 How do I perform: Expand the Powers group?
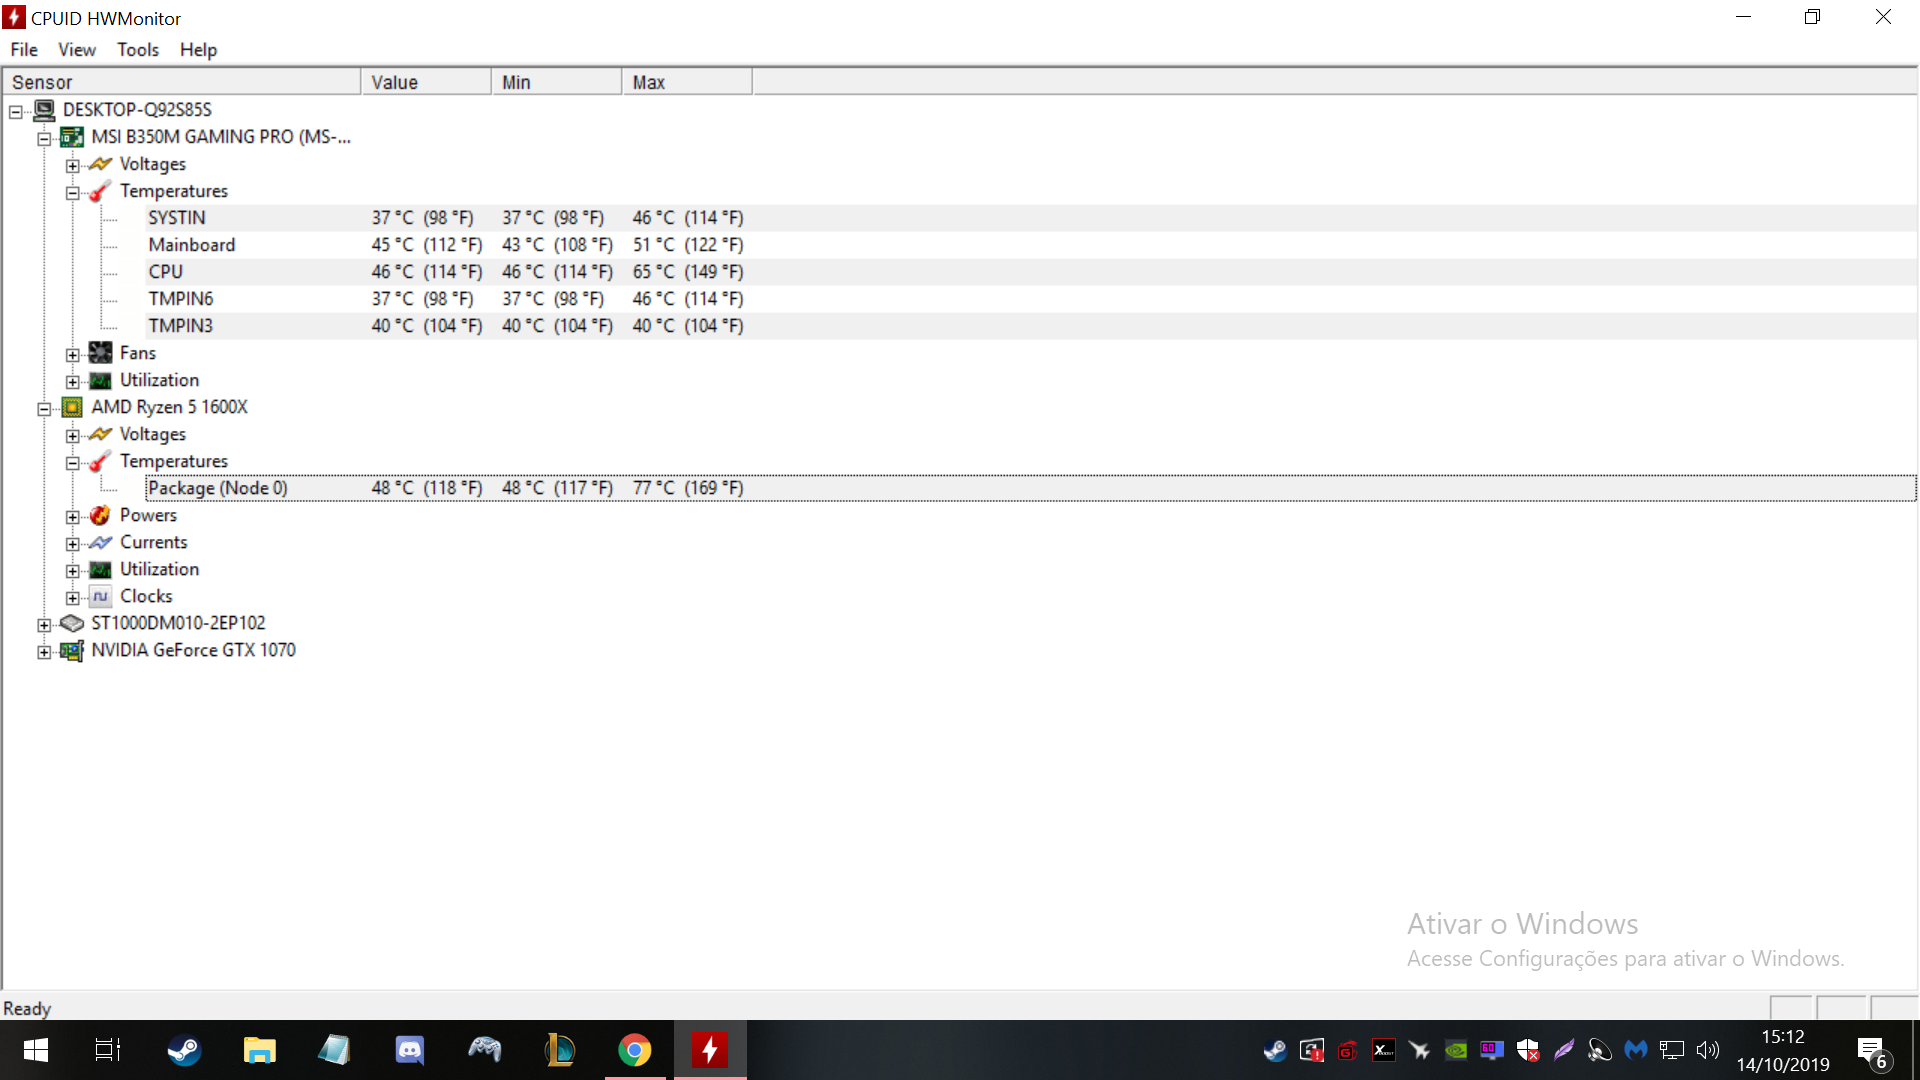click(72, 516)
